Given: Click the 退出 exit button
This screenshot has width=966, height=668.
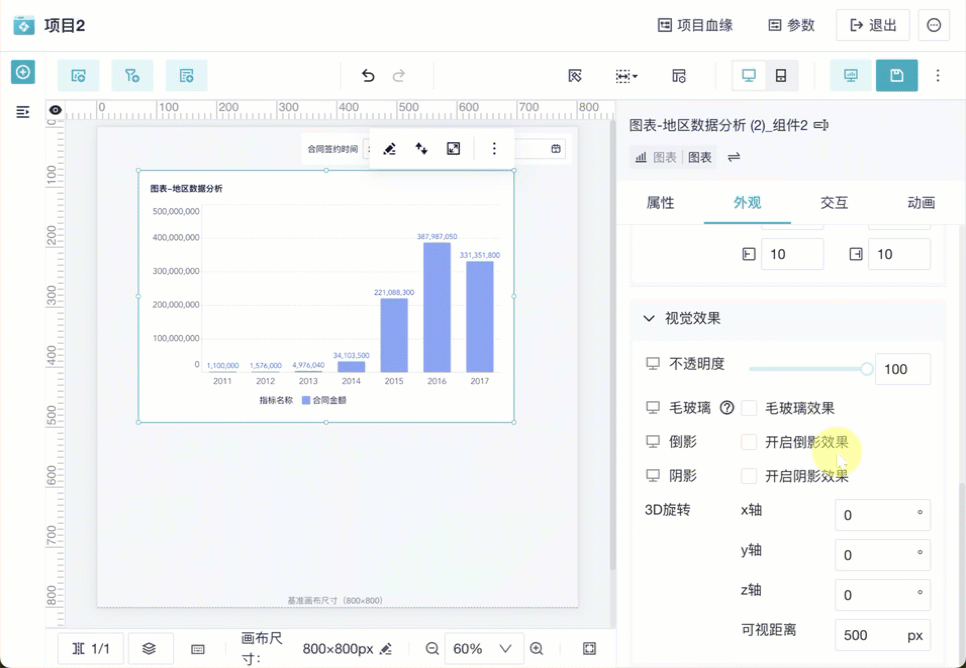Looking at the screenshot, I should [872, 25].
